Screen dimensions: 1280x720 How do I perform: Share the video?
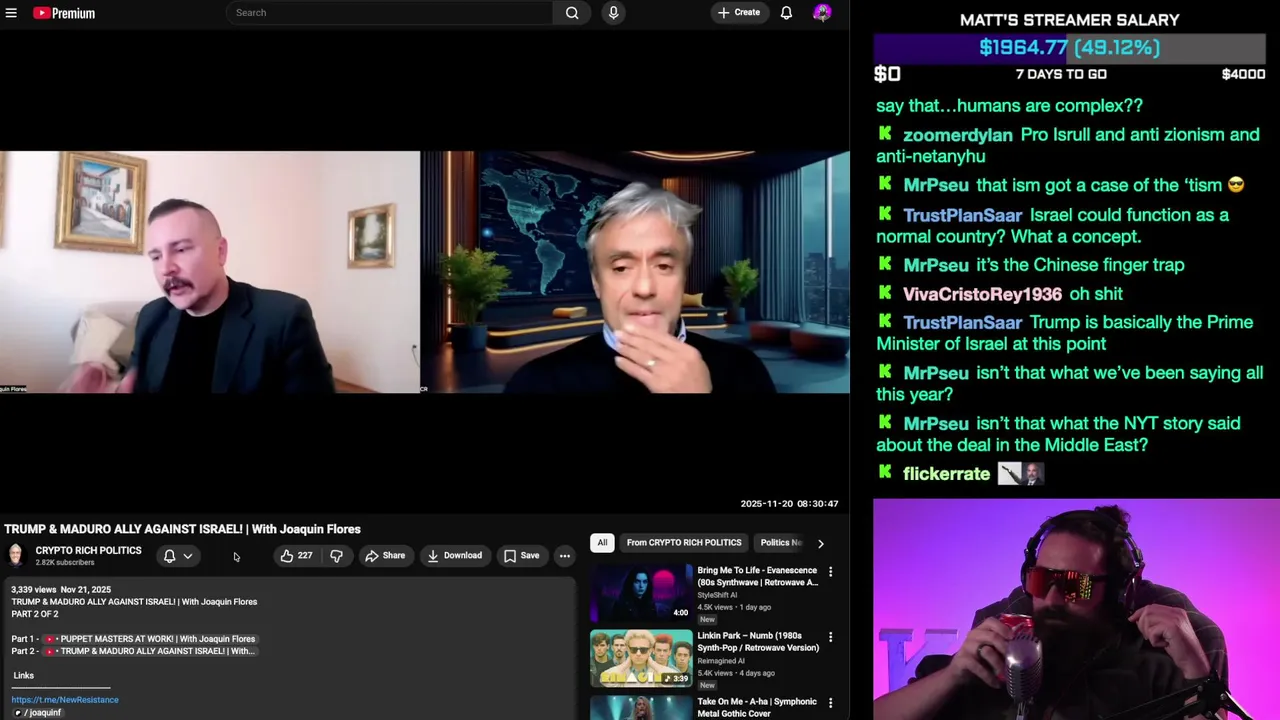(x=385, y=556)
